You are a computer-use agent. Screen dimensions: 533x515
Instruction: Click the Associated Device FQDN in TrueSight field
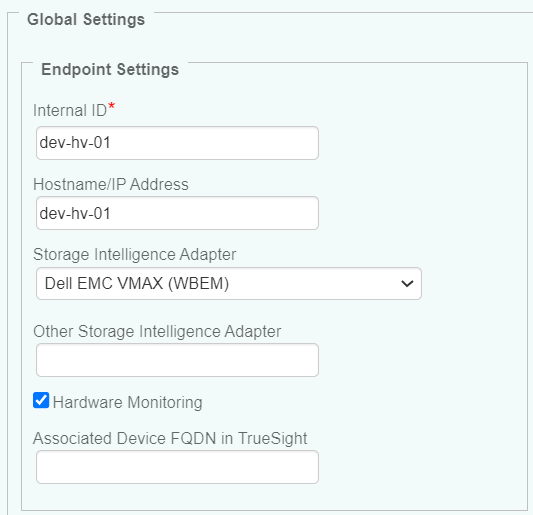tap(177, 467)
